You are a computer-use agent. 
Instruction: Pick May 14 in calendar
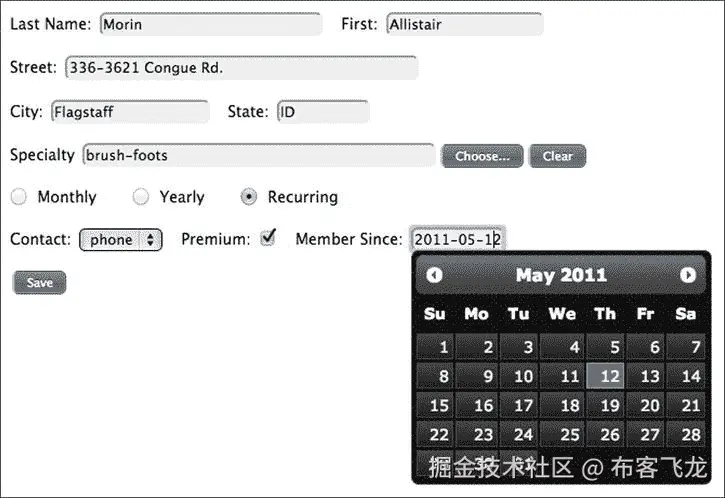686,376
